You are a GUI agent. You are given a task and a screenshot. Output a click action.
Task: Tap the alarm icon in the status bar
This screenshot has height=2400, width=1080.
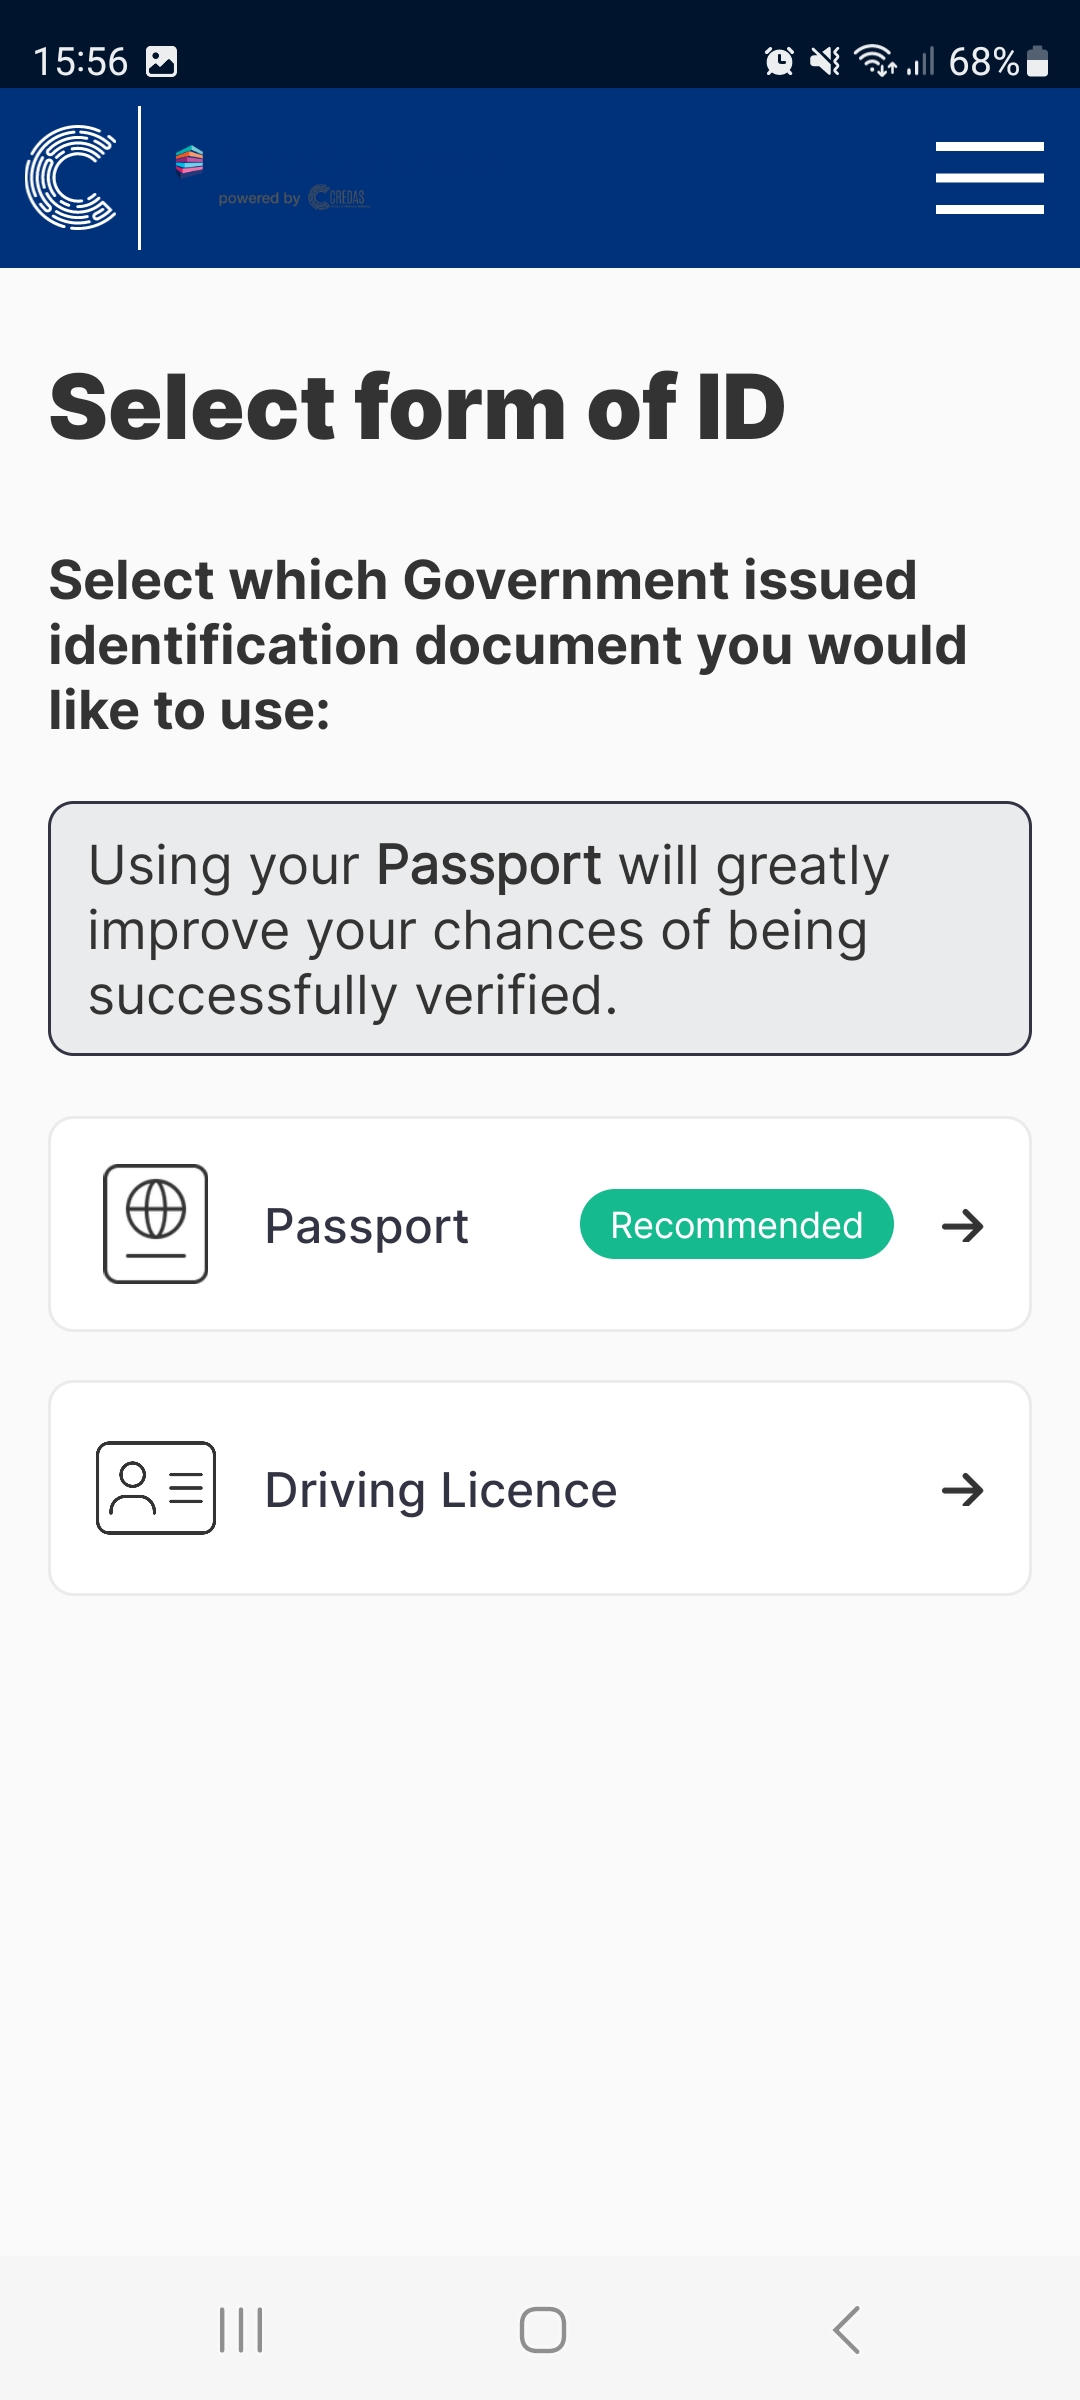(779, 62)
